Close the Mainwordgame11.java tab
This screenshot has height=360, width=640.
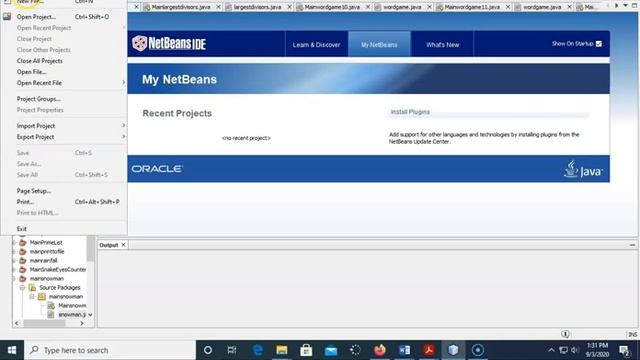(x=508, y=7)
